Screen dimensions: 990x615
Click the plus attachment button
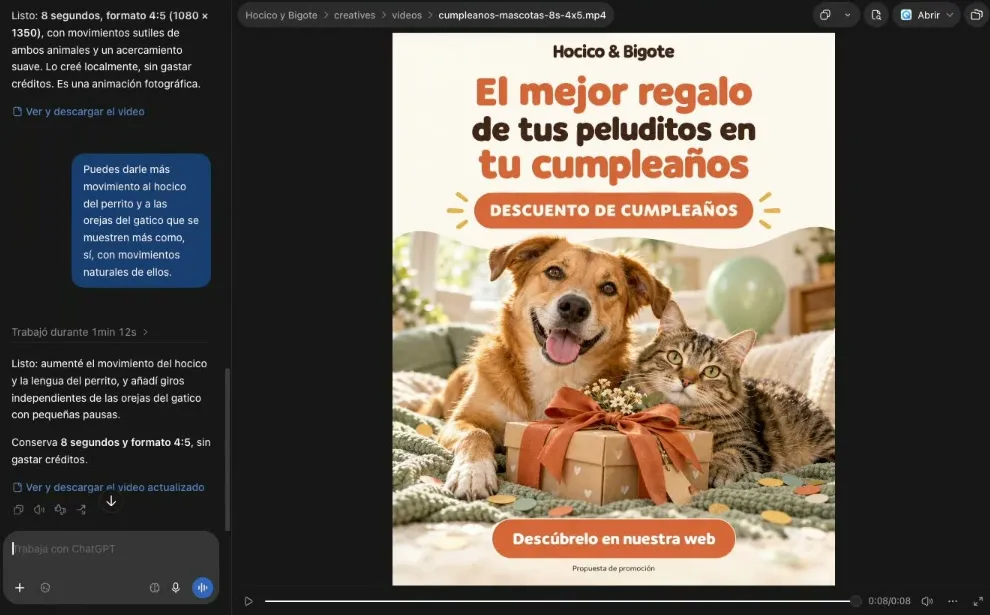pyautogui.click(x=20, y=588)
